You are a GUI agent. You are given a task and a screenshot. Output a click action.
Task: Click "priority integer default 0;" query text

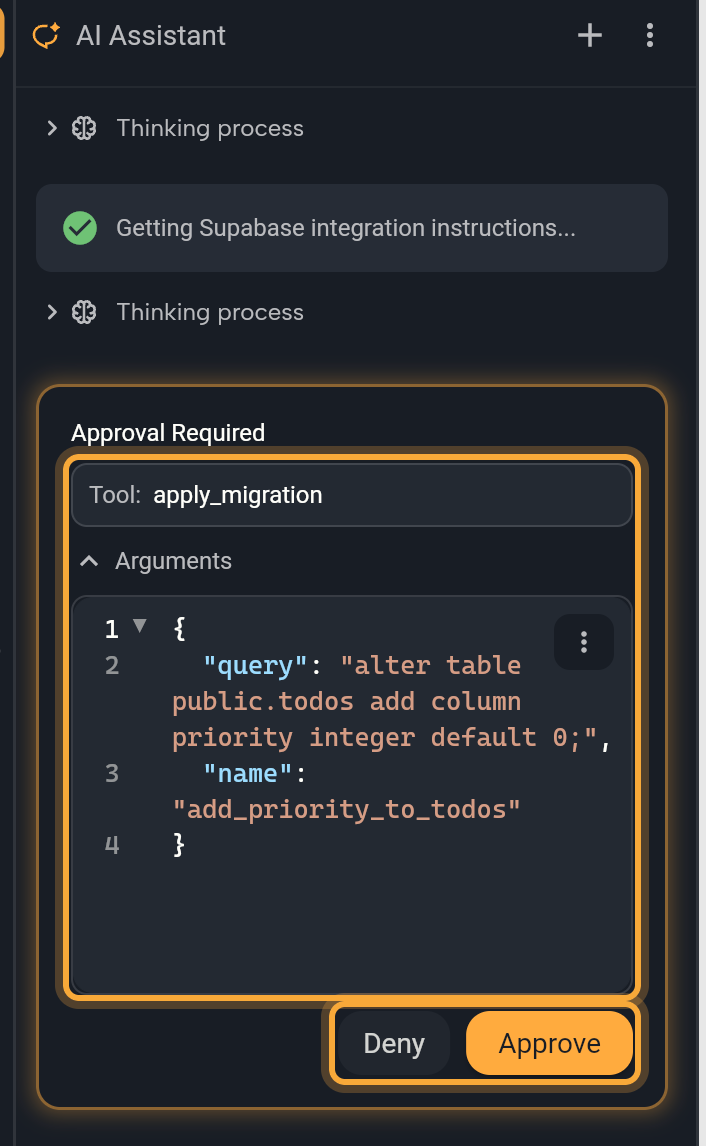384,737
